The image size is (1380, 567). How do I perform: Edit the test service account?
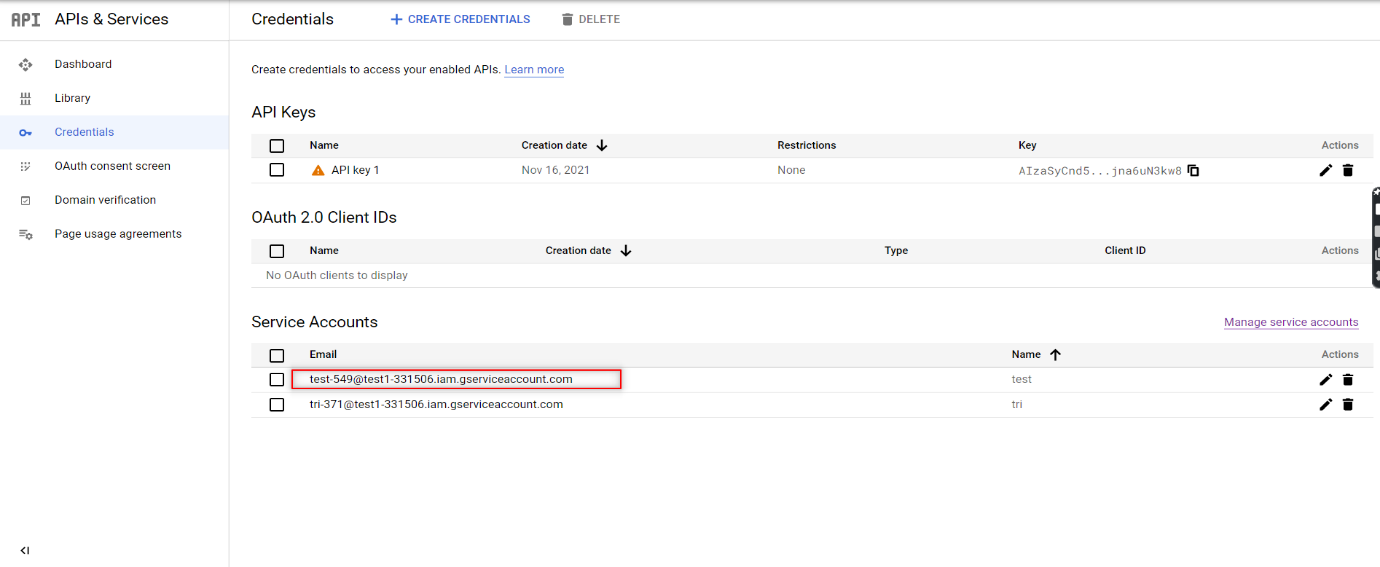coord(1326,380)
